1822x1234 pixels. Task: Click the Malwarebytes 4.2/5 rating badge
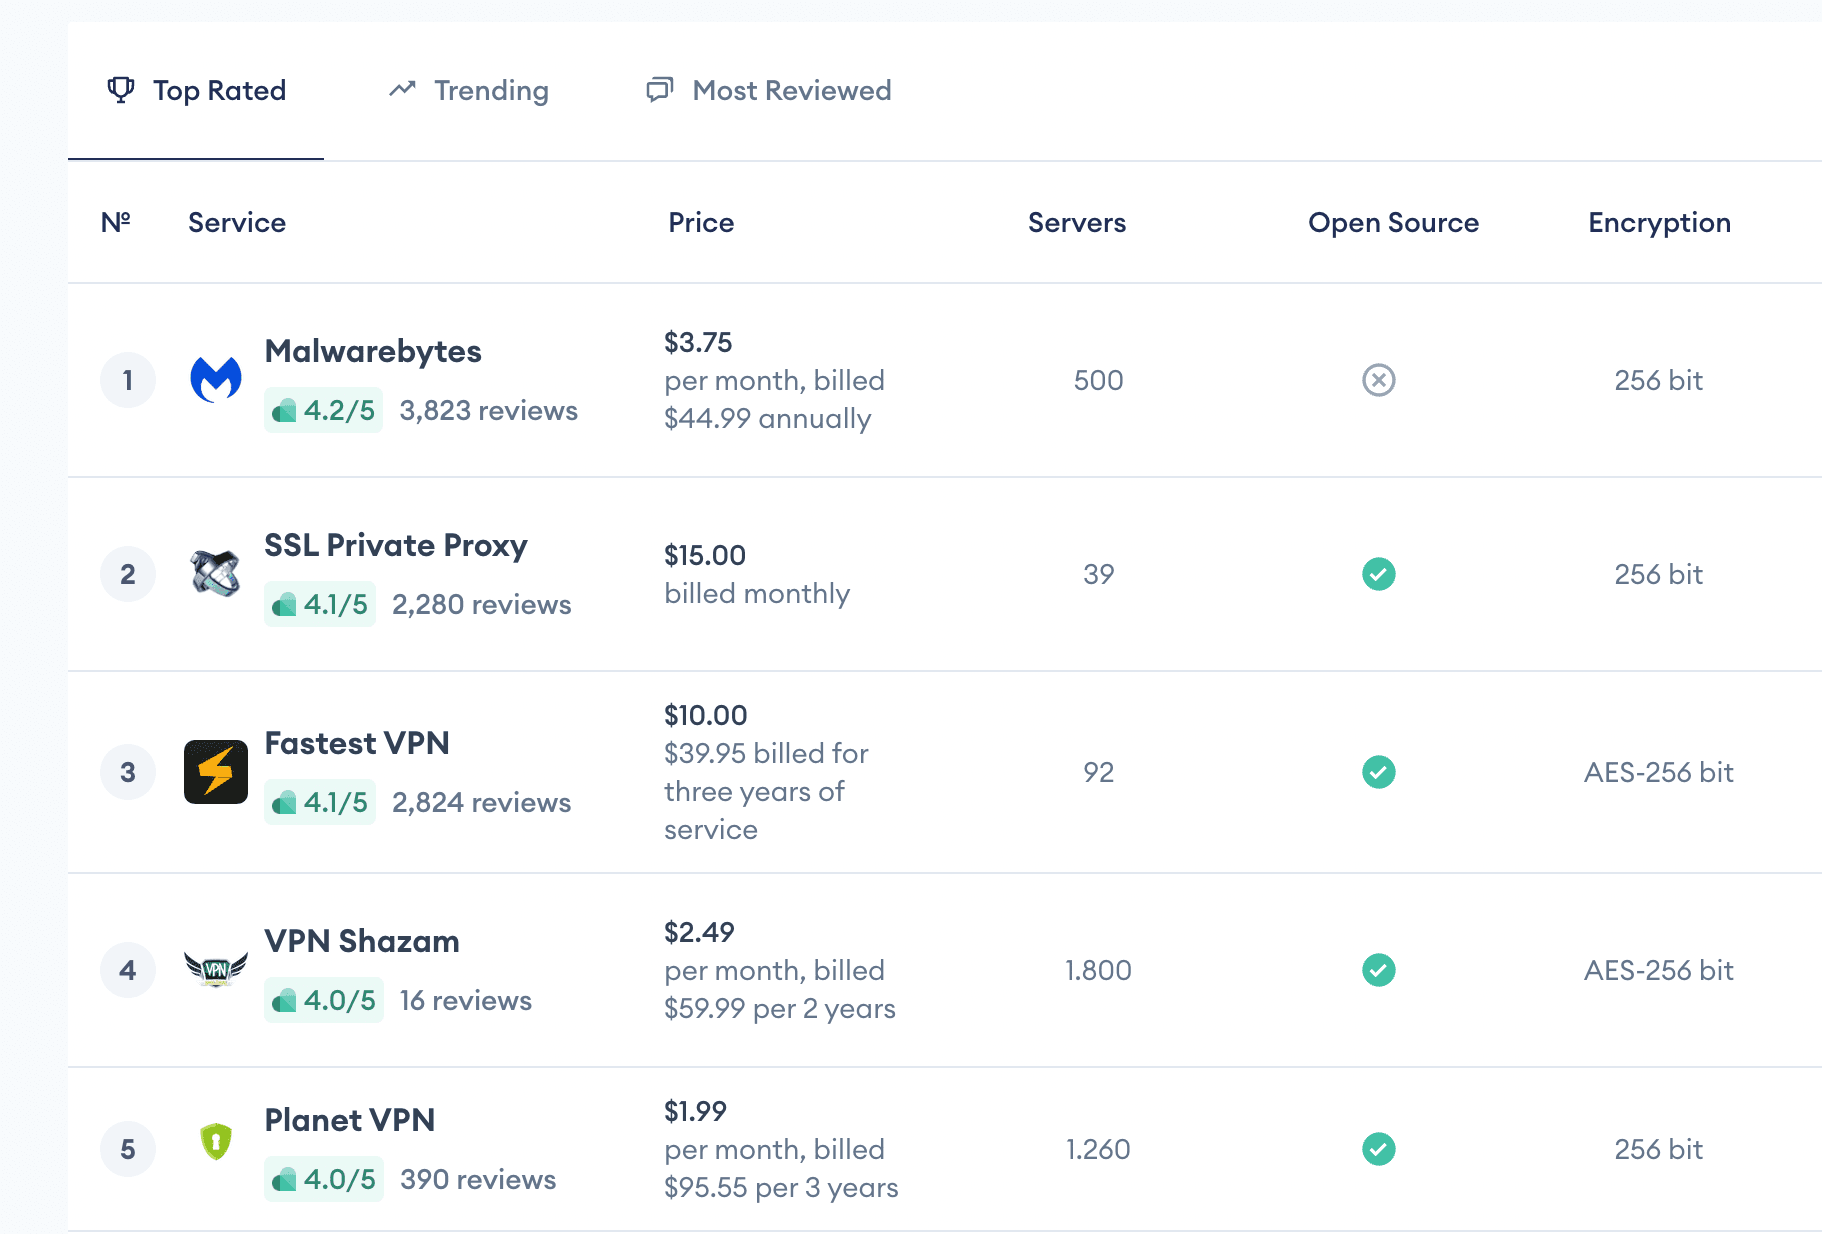tap(323, 411)
